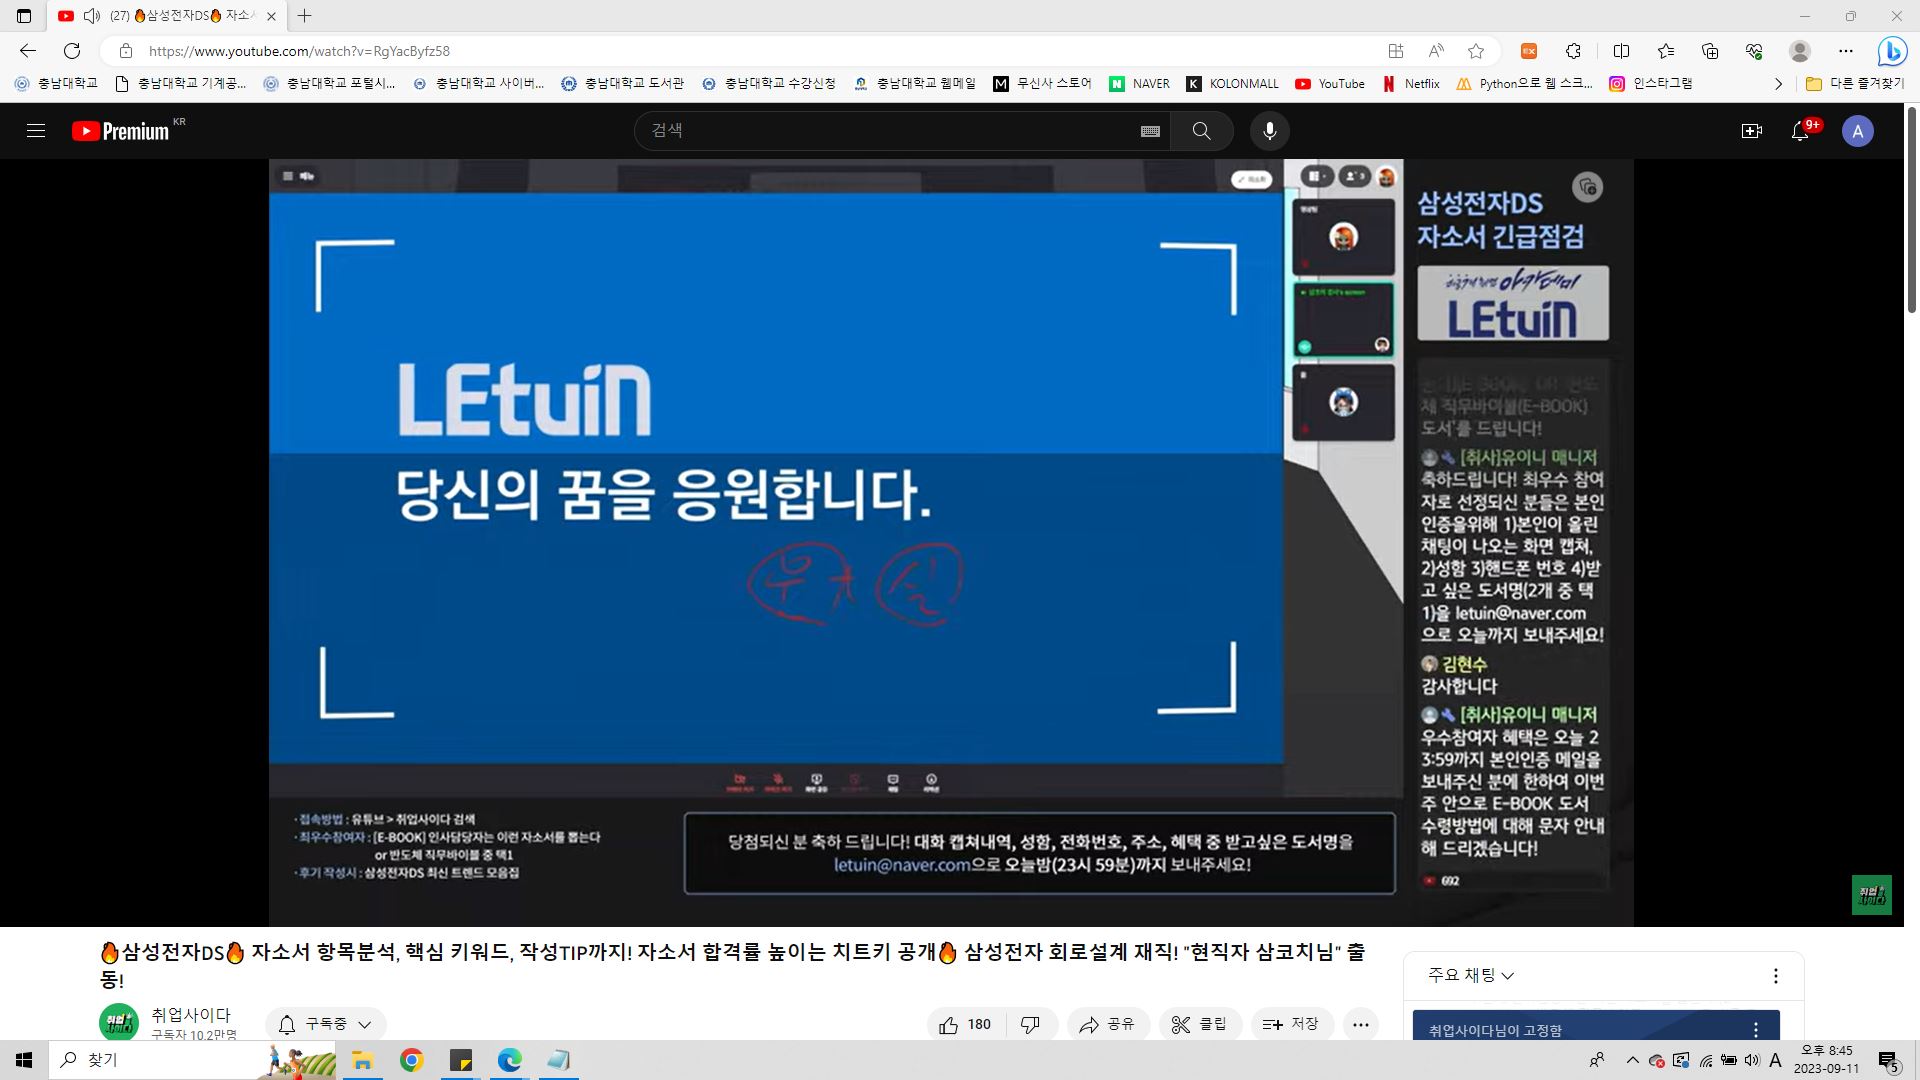Open the 취업사이다 channel avatar
Image resolution: width=1920 pixels, height=1080 pixels.
(x=119, y=1023)
